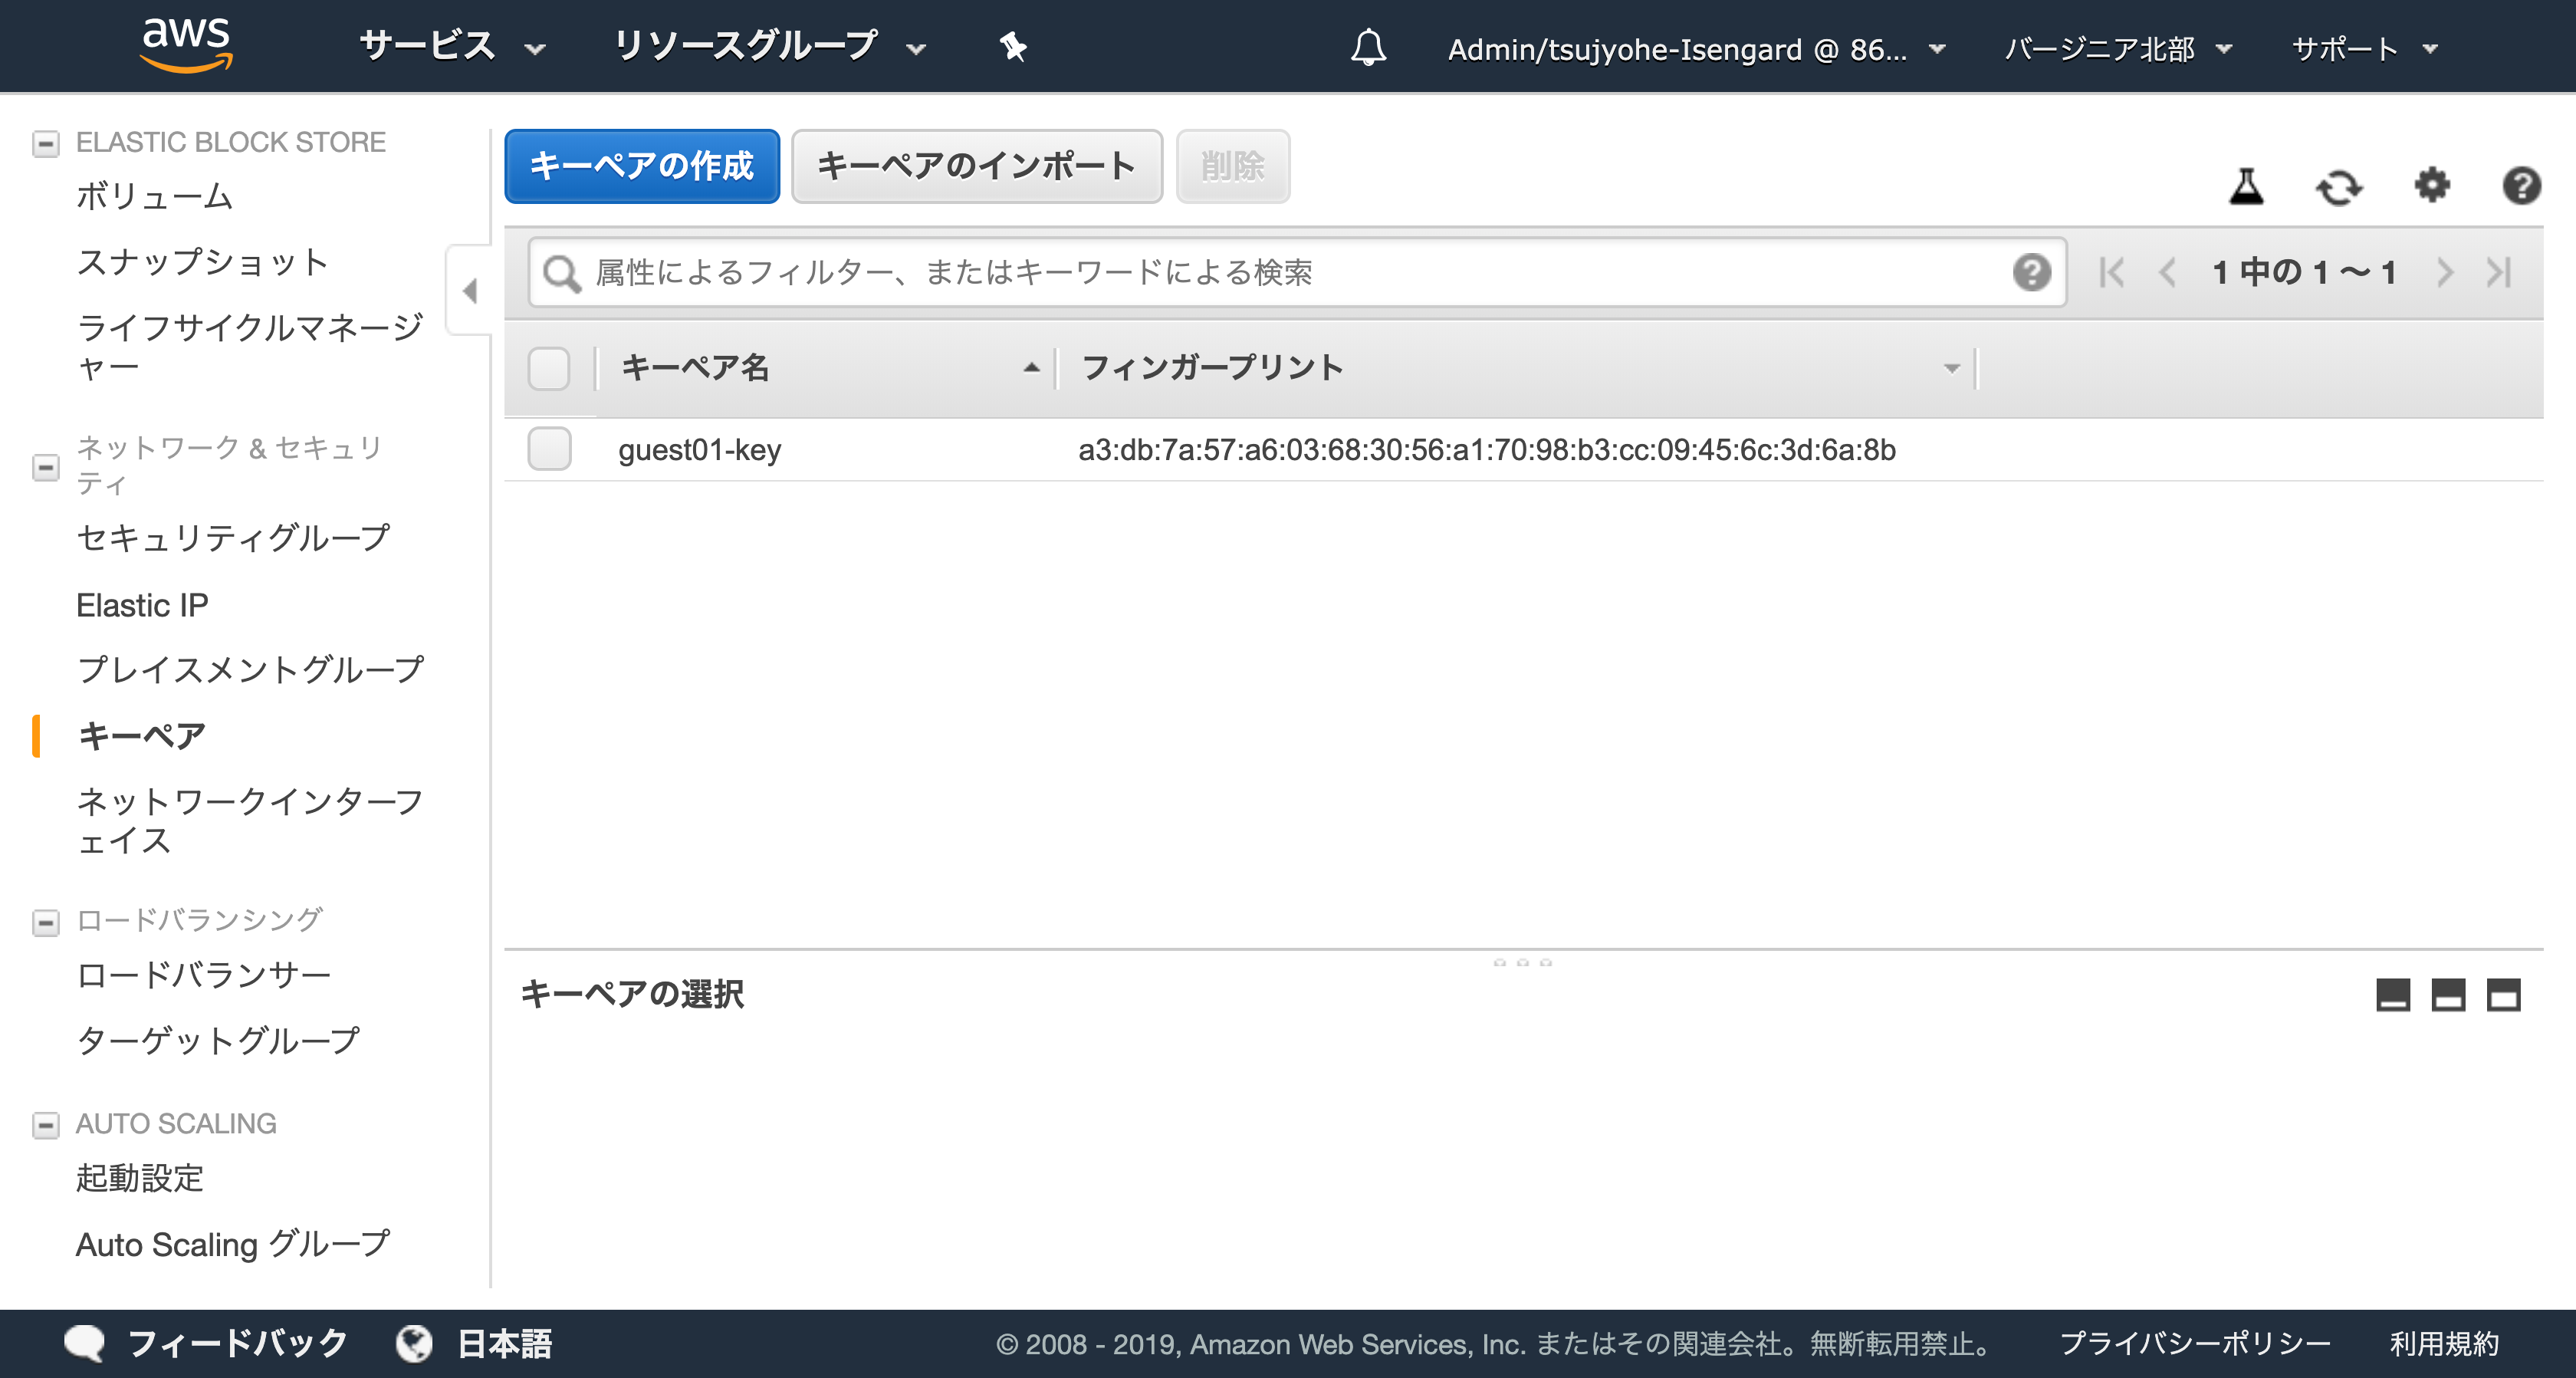The height and width of the screenshot is (1378, 2576).
Task: Click the guest01-key key pair name
Action: coord(700,450)
